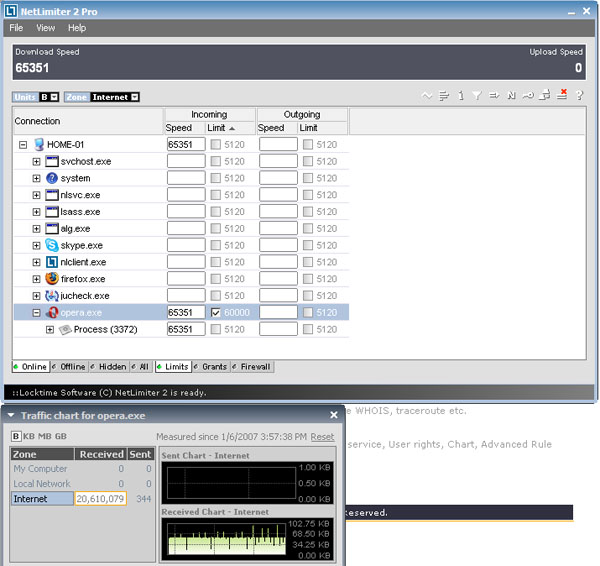This screenshot has height=566, width=600.
Task: Select the KB unit in traffic chart
Action: pos(29,436)
